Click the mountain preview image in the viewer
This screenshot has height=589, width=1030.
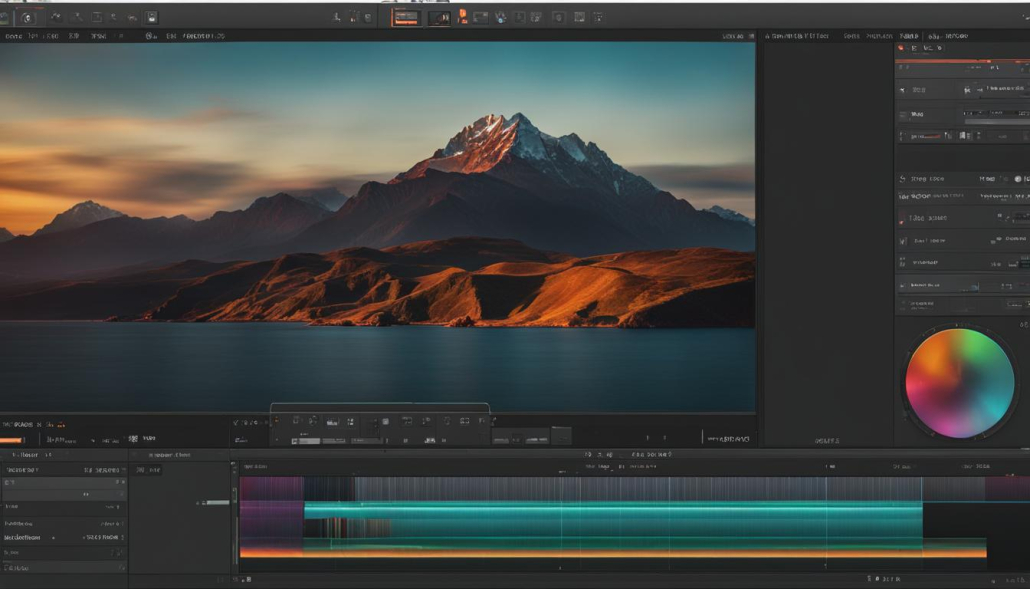[x=377, y=227]
